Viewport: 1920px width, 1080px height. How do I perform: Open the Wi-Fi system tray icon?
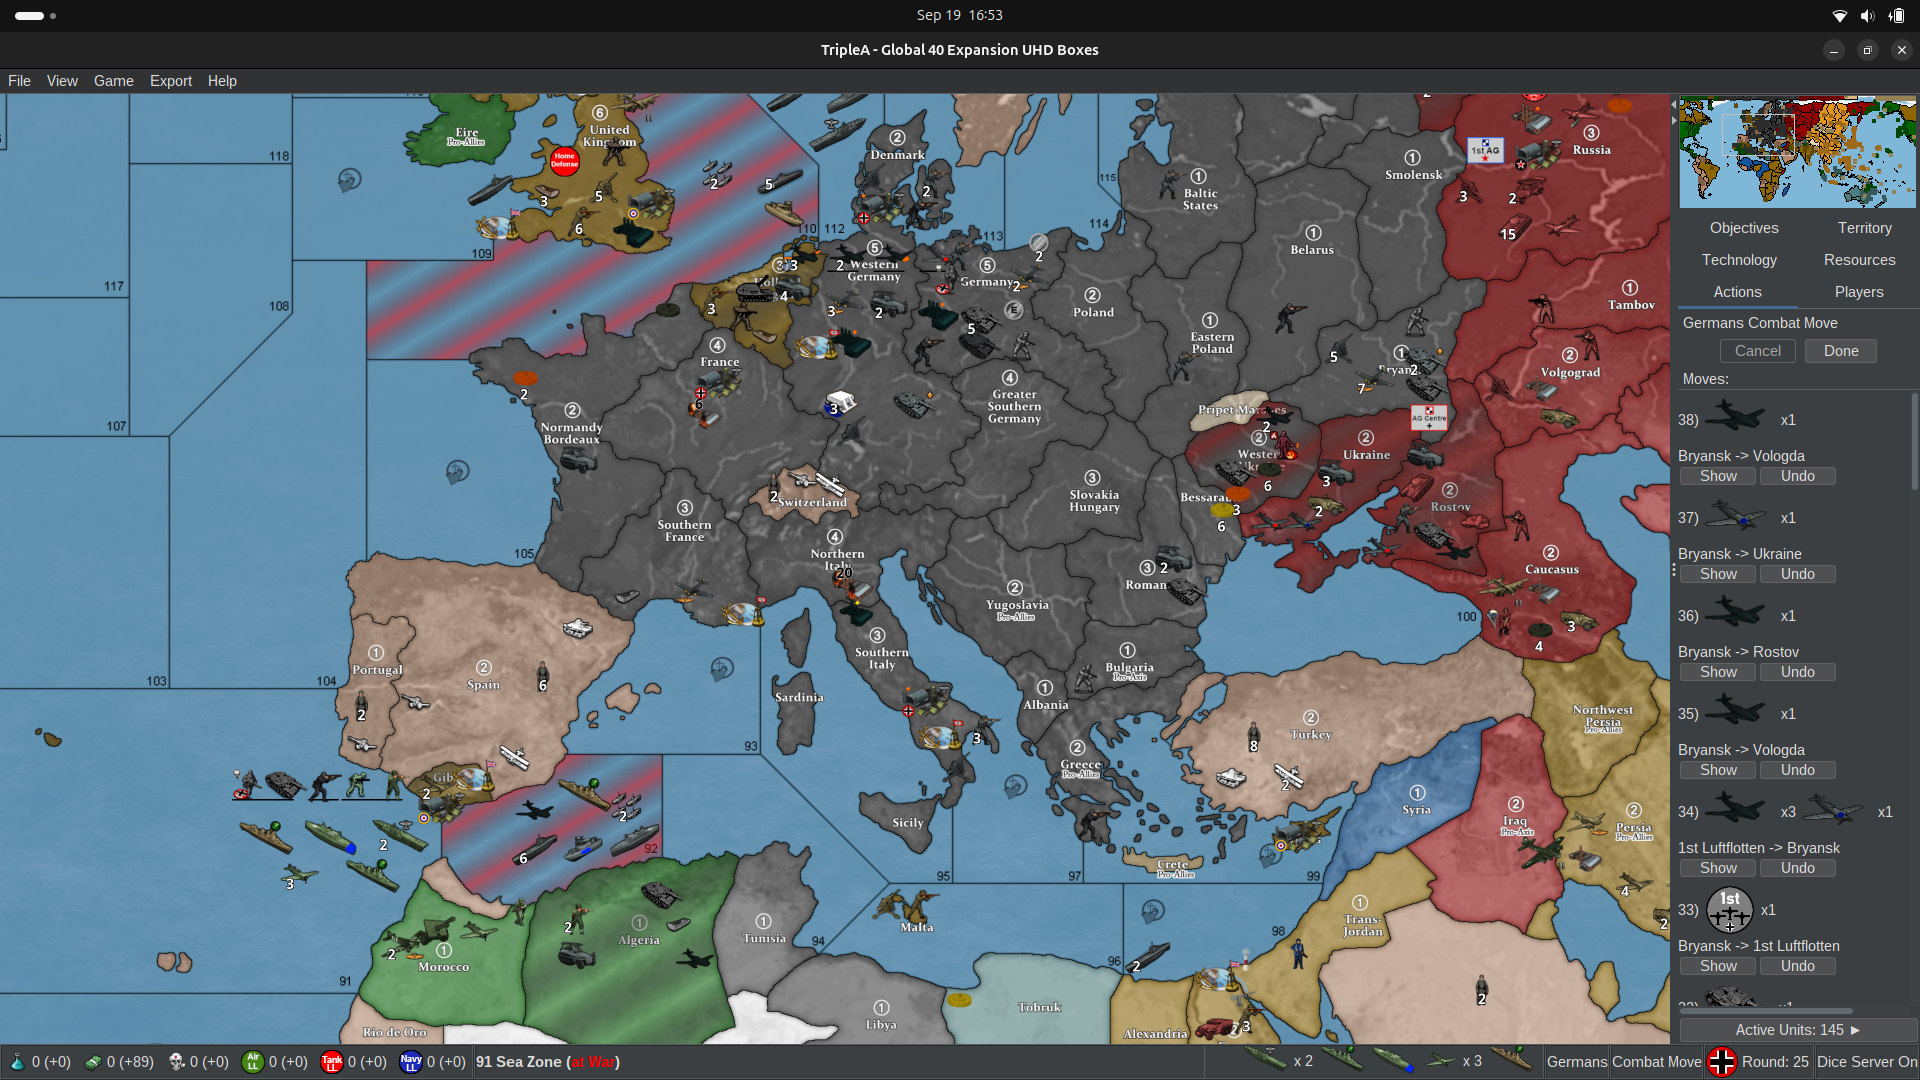(1839, 15)
